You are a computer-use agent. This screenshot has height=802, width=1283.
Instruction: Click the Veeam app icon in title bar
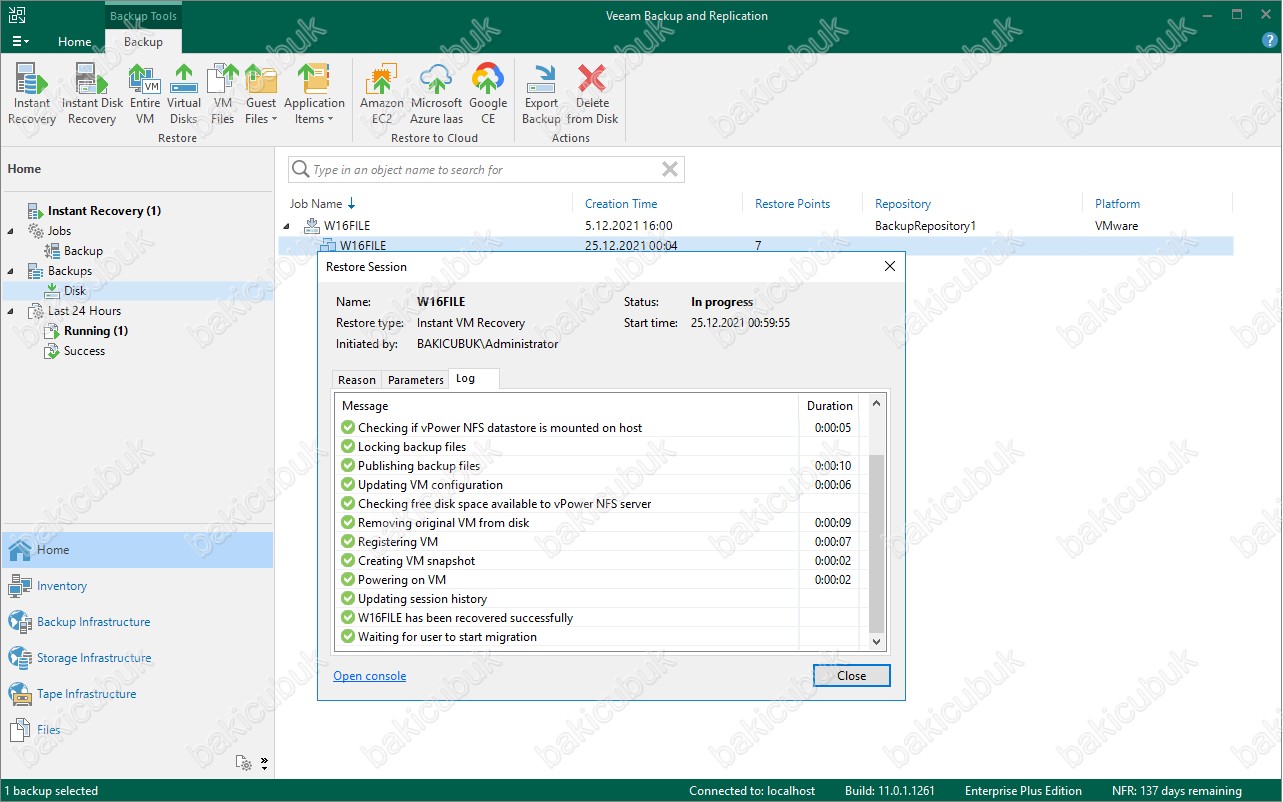[x=17, y=16]
